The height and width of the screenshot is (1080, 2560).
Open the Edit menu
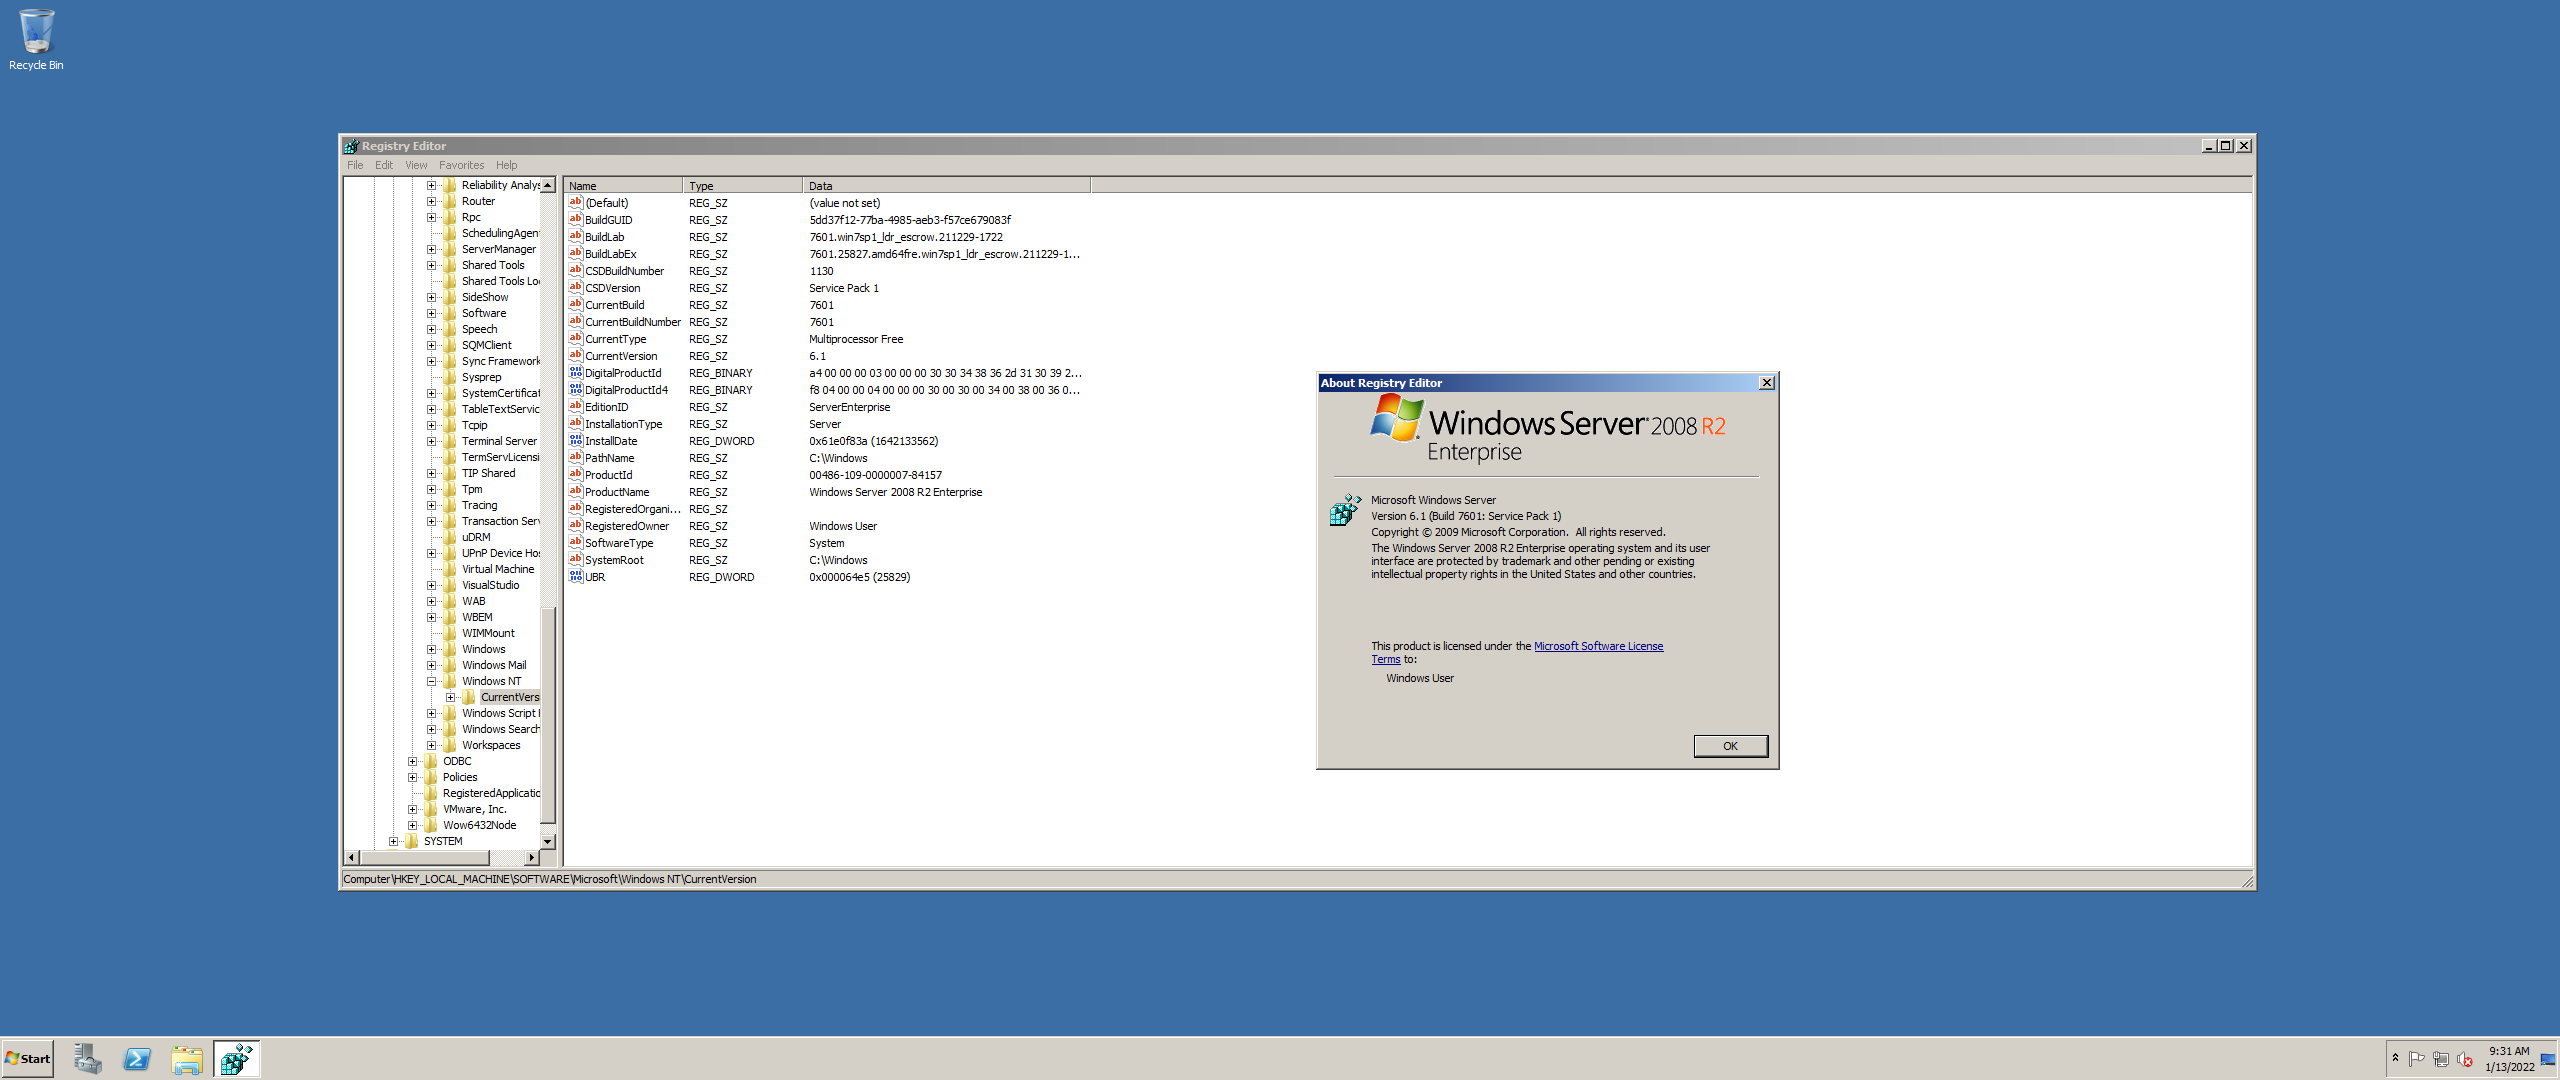point(384,165)
